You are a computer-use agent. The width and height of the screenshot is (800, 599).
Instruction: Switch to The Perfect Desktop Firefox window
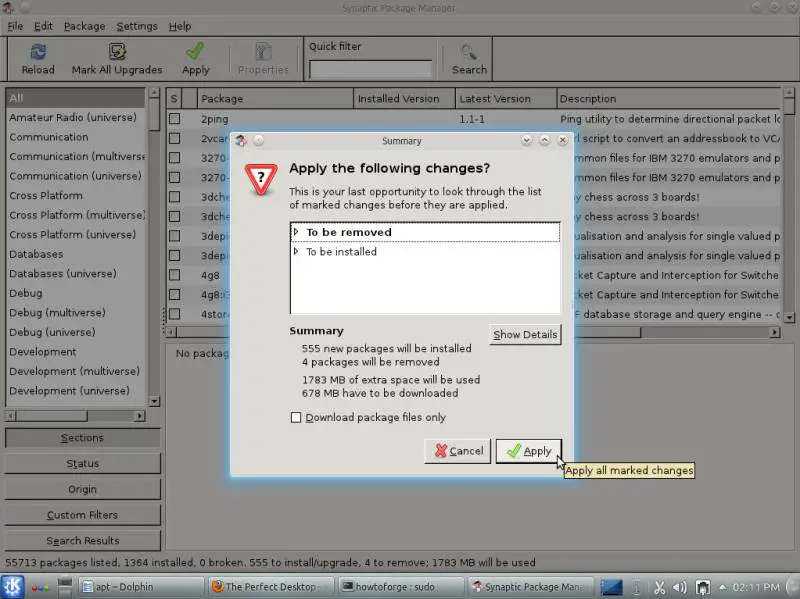click(x=271, y=587)
